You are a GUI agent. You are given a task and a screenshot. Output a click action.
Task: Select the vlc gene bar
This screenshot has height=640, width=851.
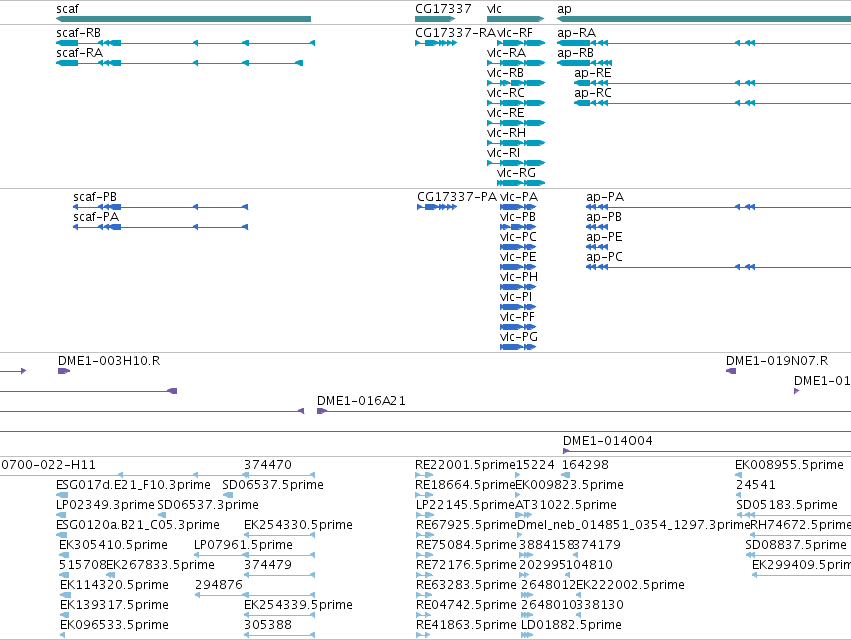516,19
